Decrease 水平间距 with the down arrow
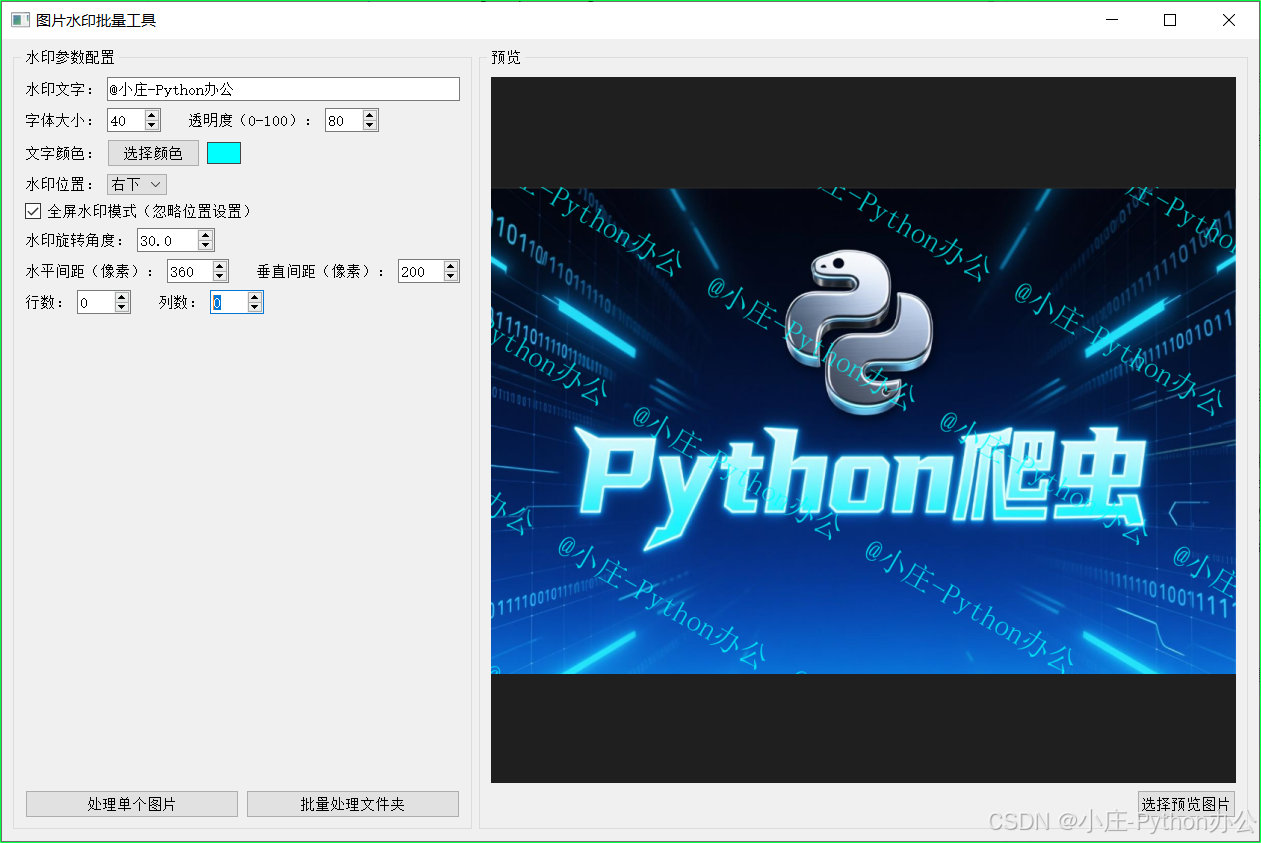 click(x=220, y=277)
